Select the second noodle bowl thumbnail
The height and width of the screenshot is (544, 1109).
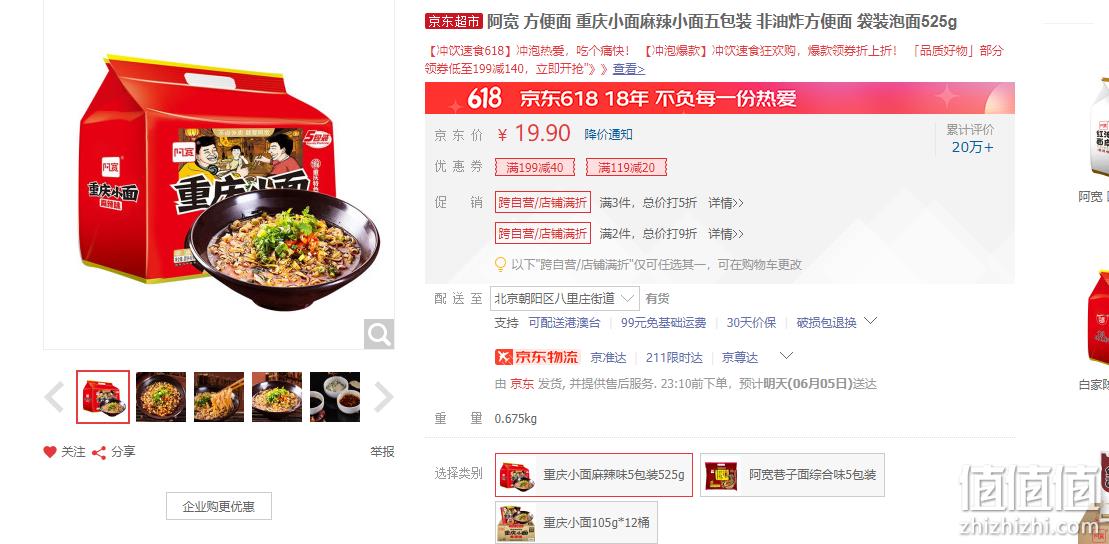[161, 397]
